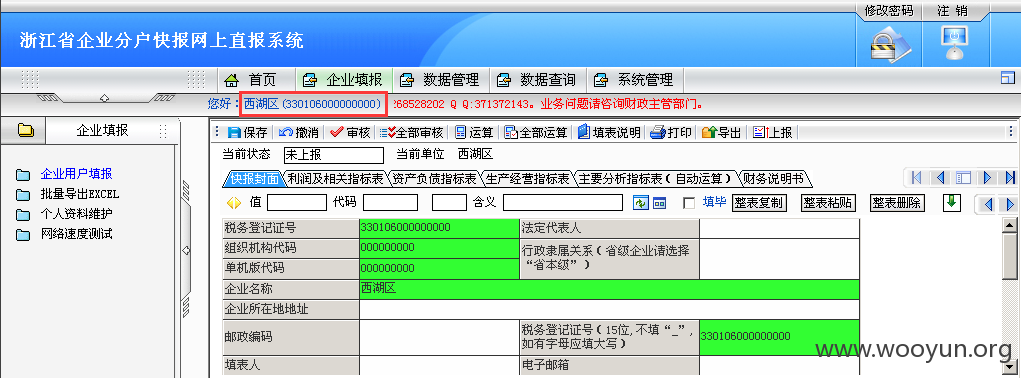
Task: Click the 整表删除 button
Action: [897, 203]
